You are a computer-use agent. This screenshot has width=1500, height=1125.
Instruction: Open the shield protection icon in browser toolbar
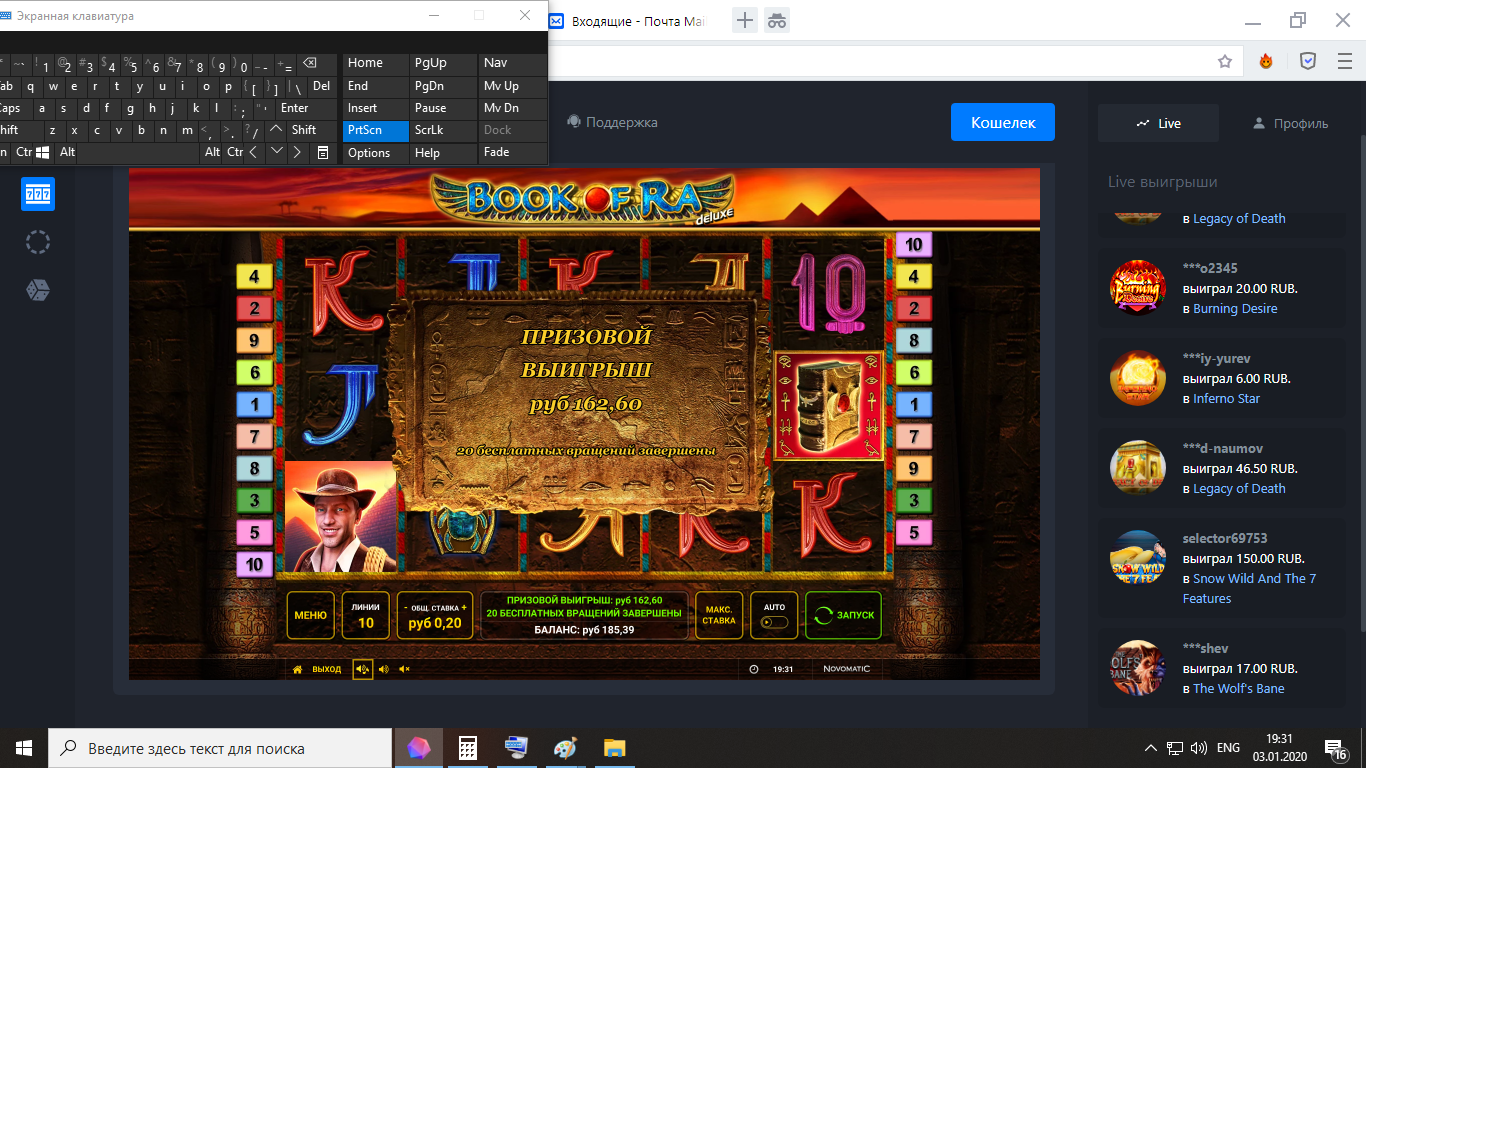click(x=1307, y=61)
